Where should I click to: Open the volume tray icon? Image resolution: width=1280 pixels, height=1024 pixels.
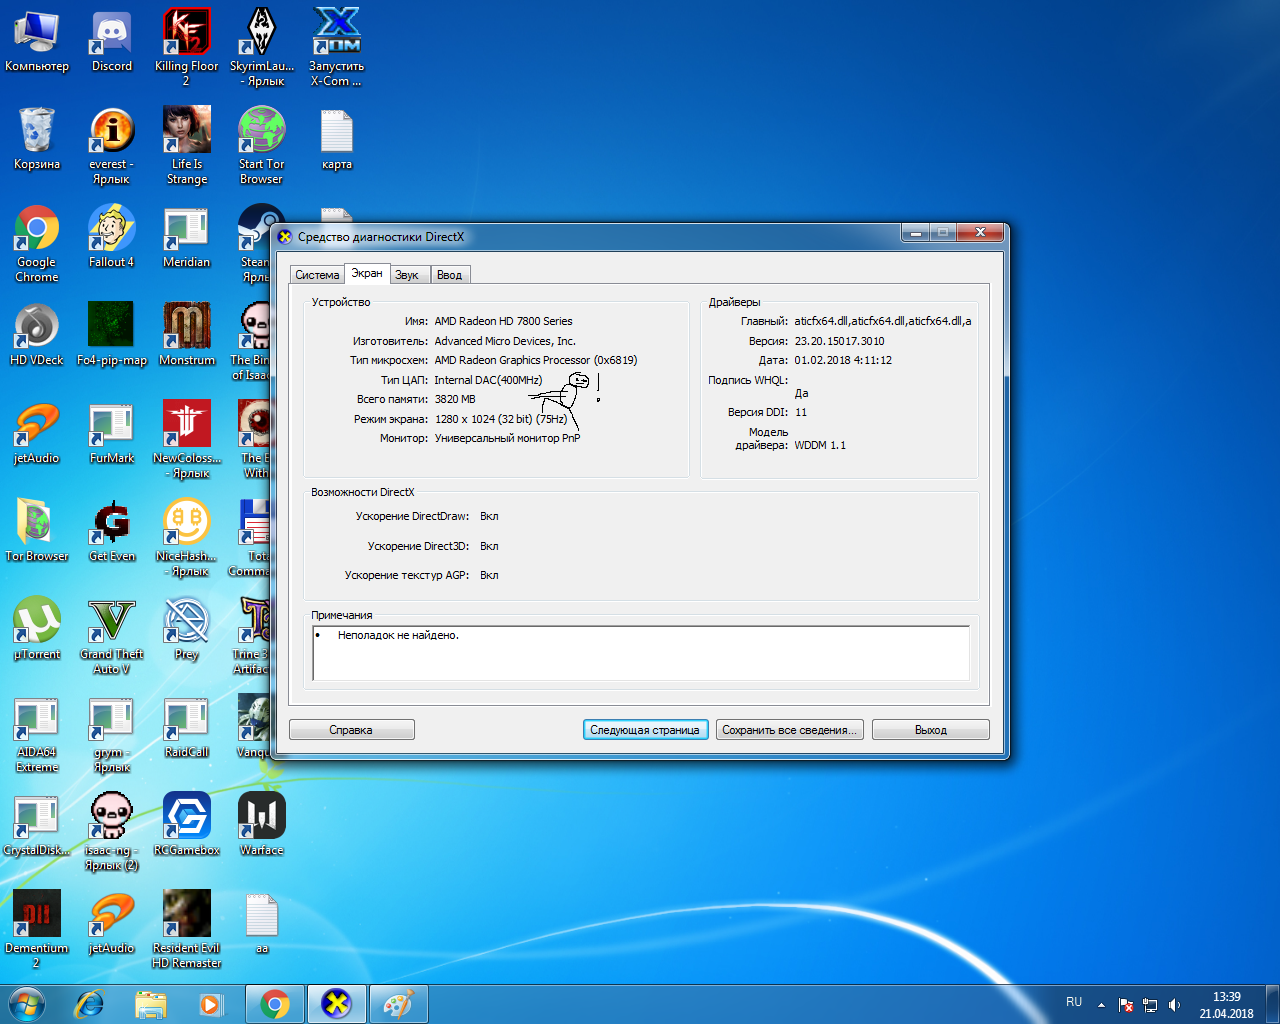point(1175,1005)
